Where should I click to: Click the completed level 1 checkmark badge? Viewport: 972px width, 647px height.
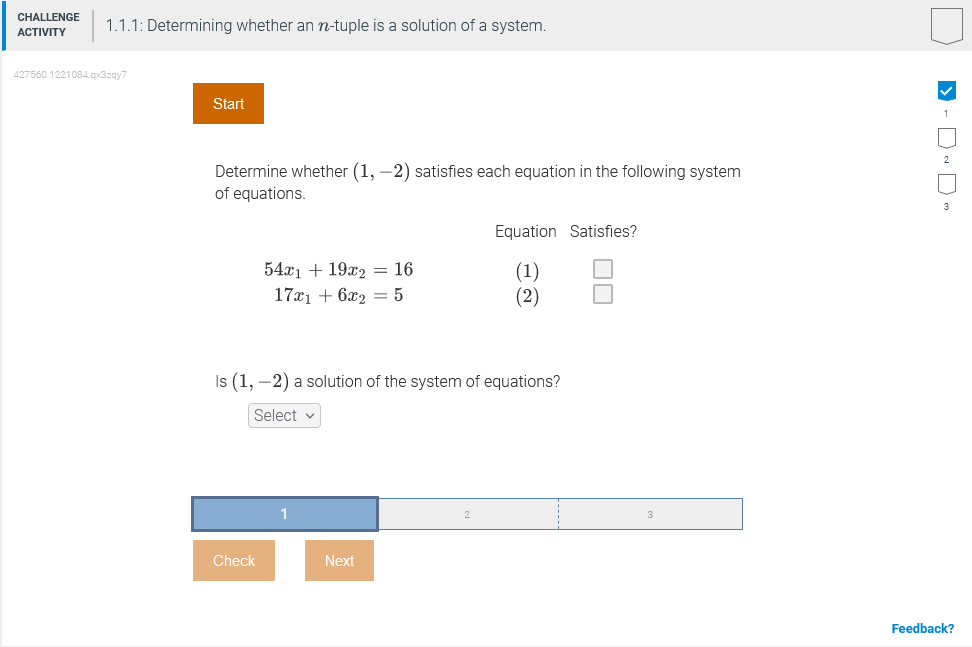click(x=946, y=90)
